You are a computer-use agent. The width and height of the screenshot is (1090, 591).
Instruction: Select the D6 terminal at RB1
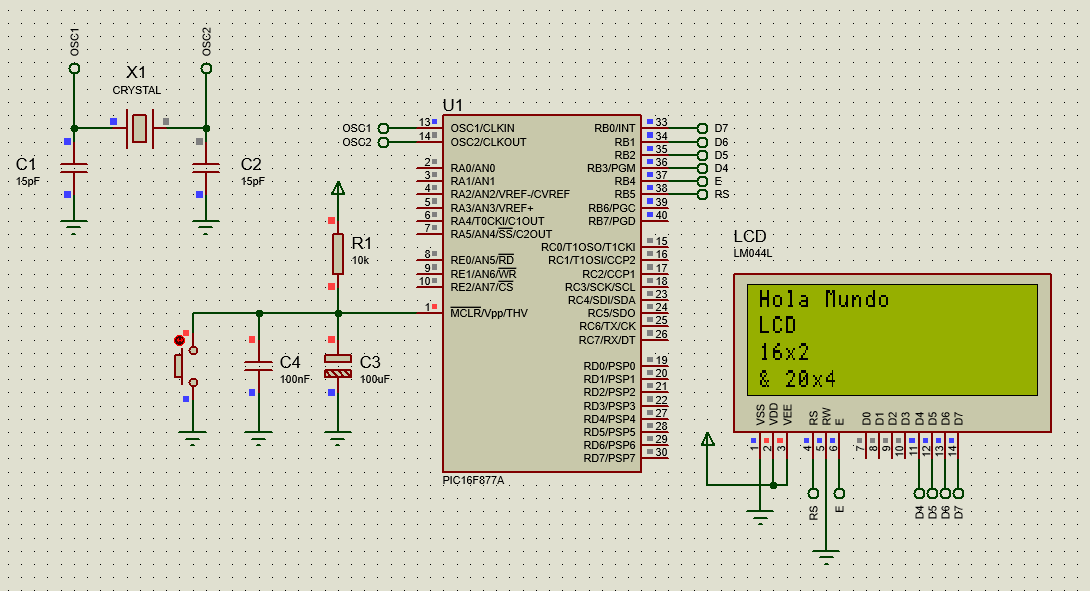(x=702, y=142)
